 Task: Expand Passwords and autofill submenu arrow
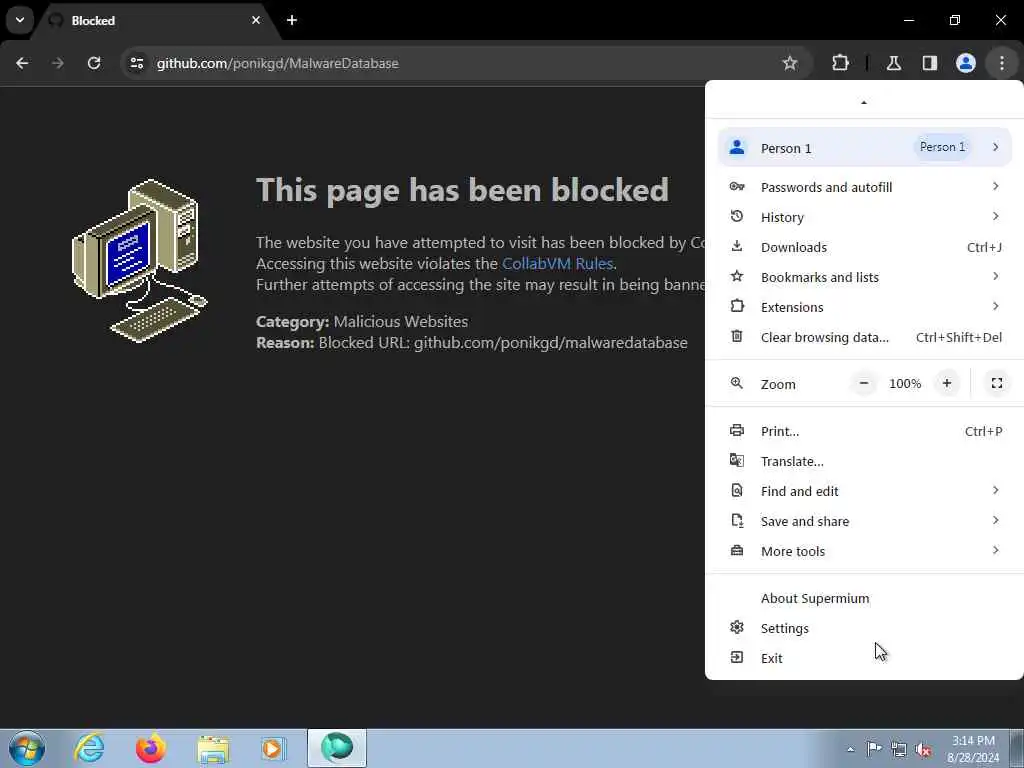[x=995, y=186]
